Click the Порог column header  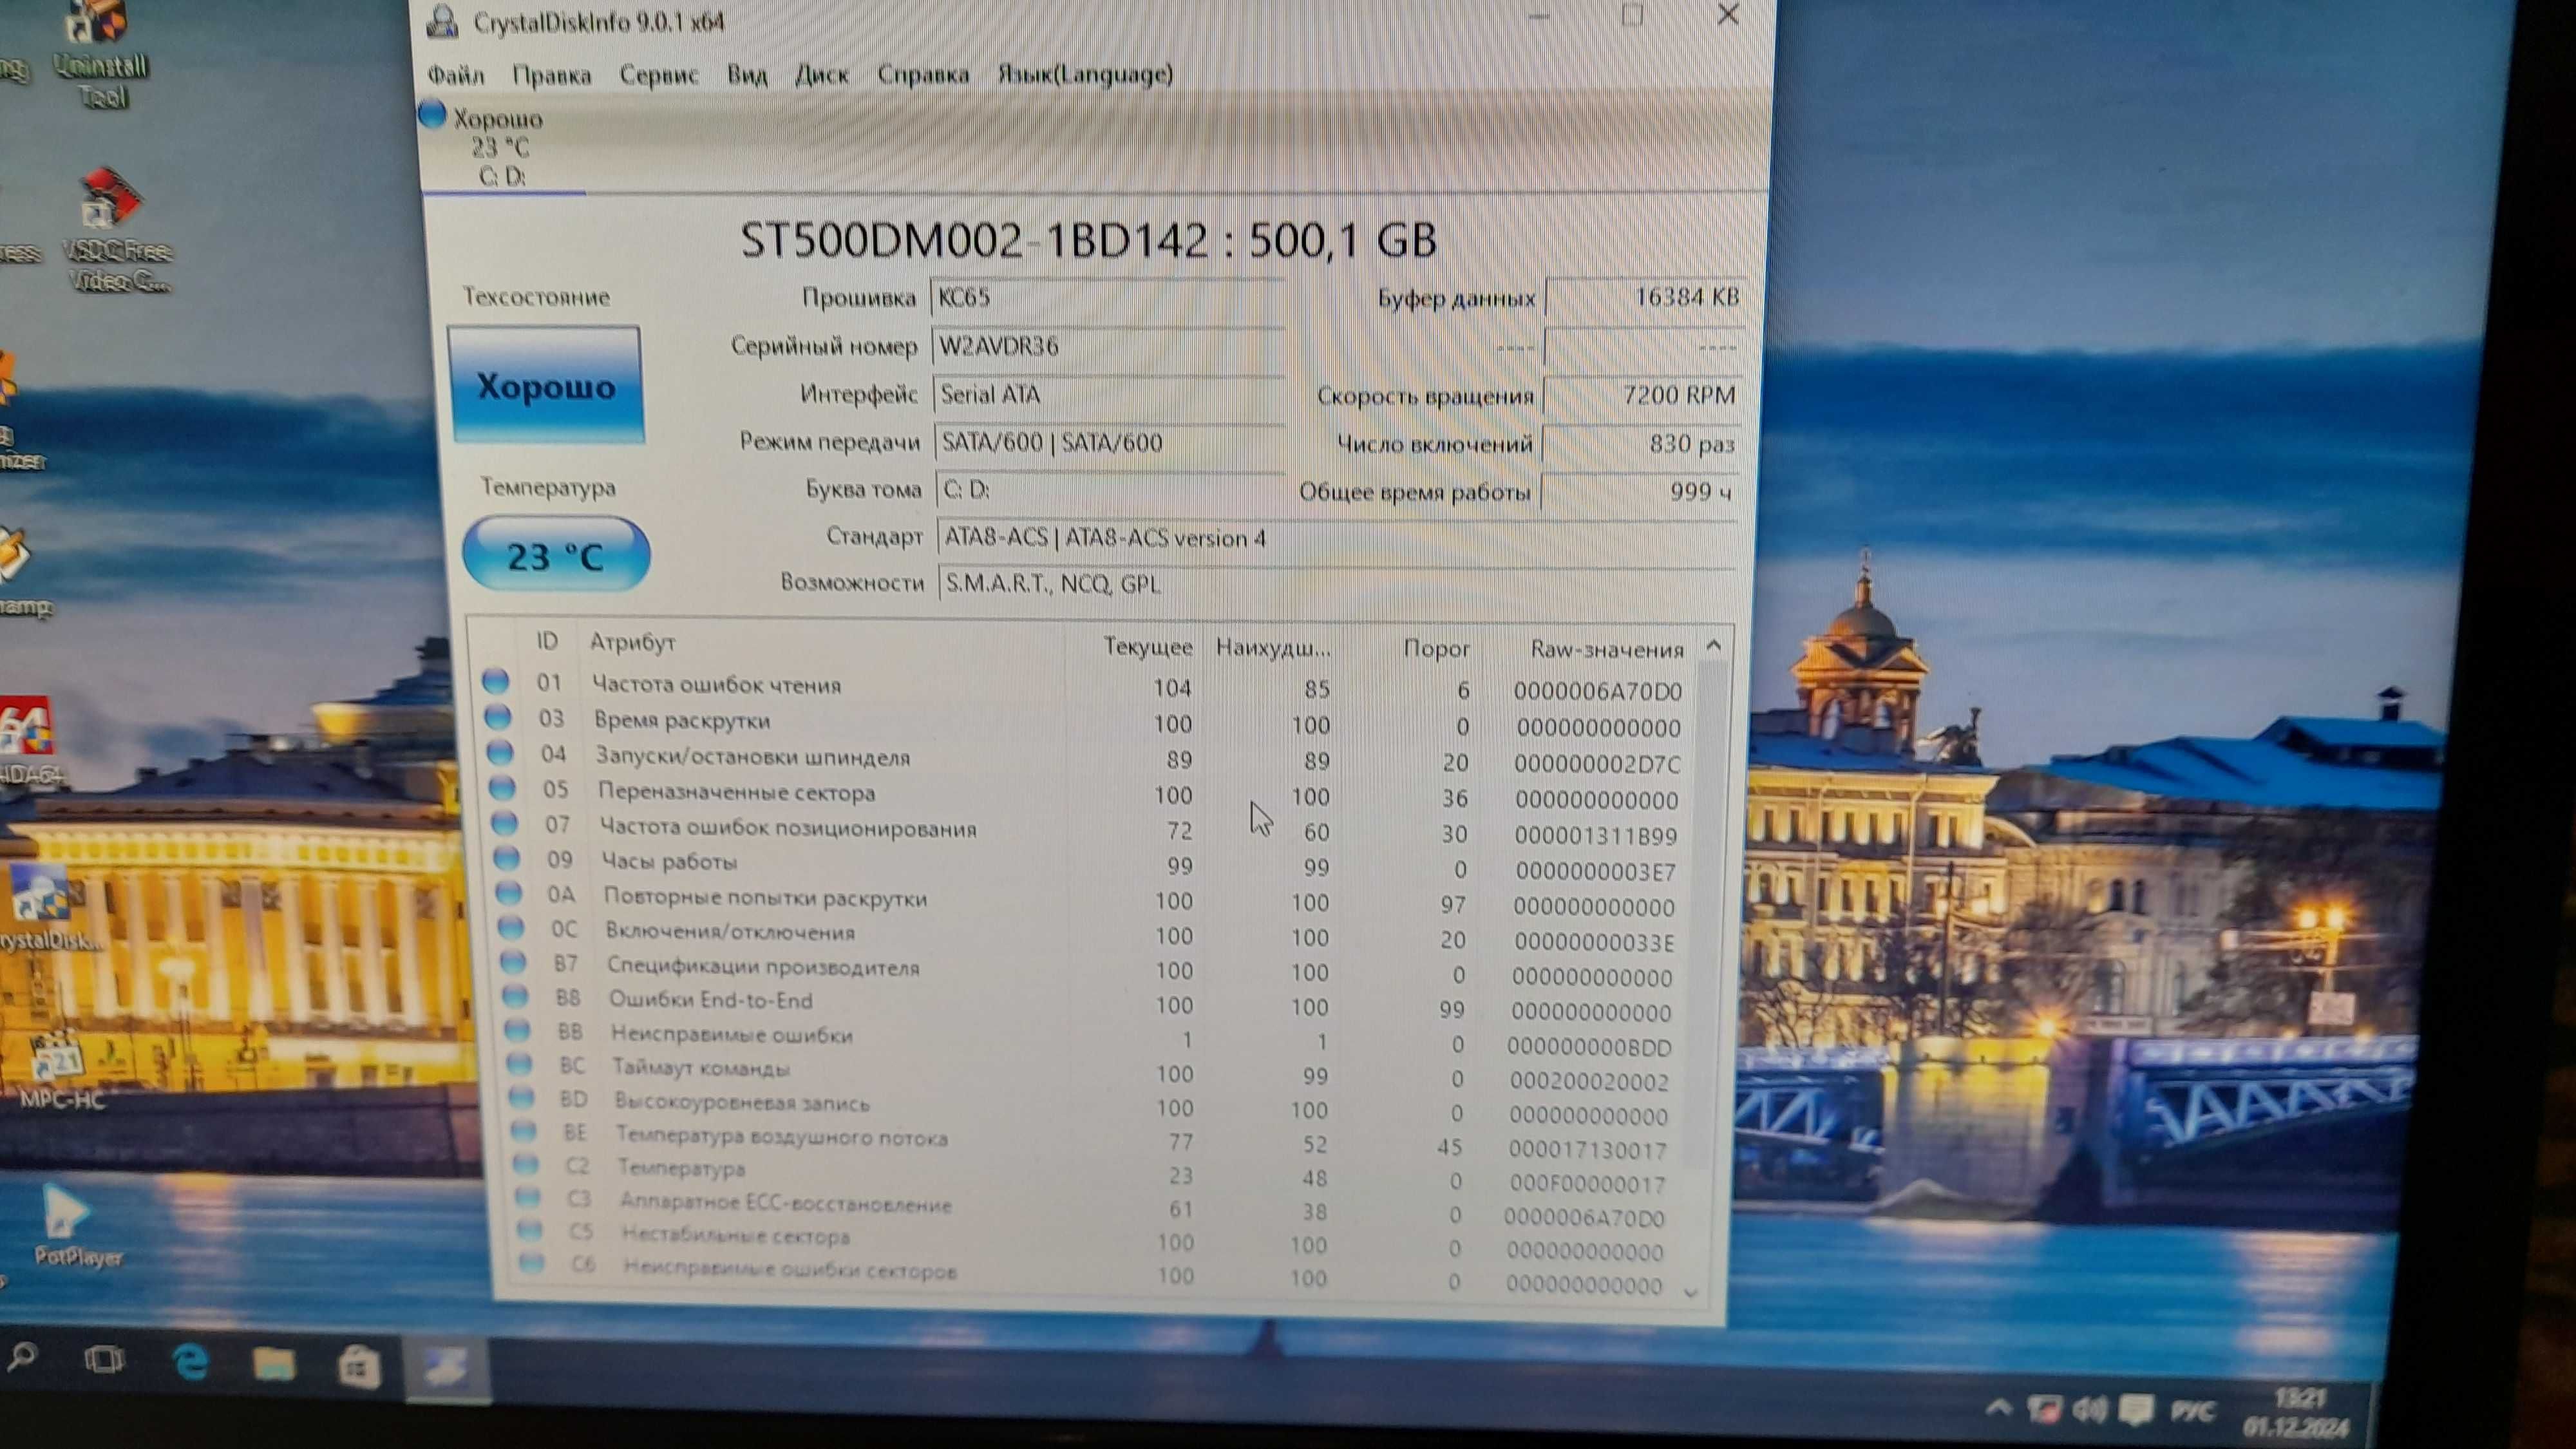[1436, 649]
